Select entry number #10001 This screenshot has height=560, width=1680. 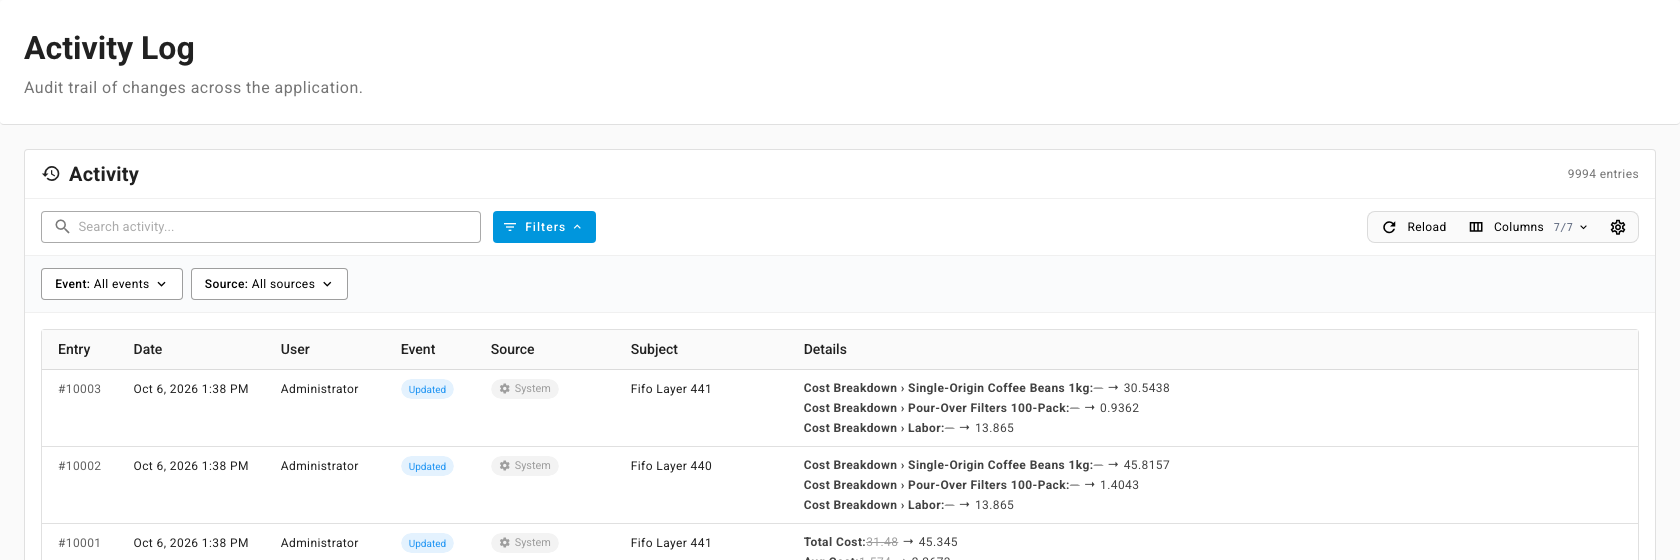click(x=80, y=543)
